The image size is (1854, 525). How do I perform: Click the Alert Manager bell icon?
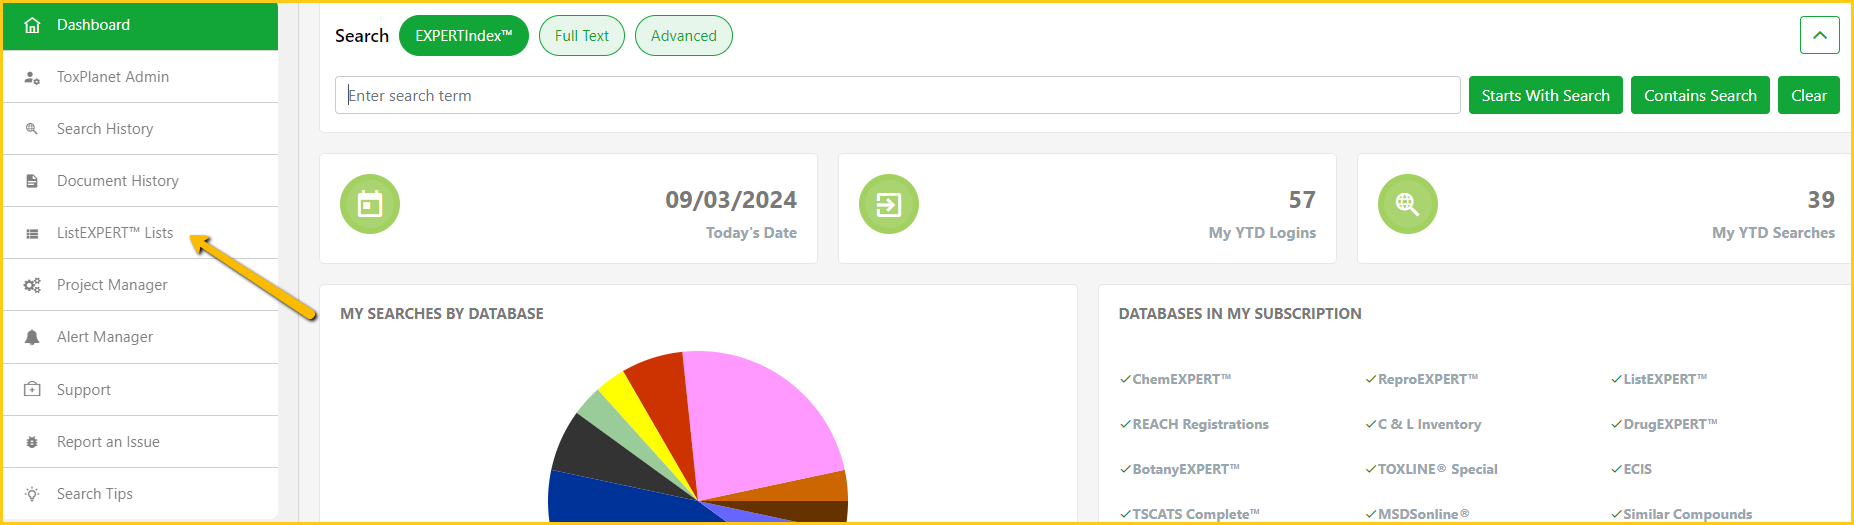(x=32, y=337)
